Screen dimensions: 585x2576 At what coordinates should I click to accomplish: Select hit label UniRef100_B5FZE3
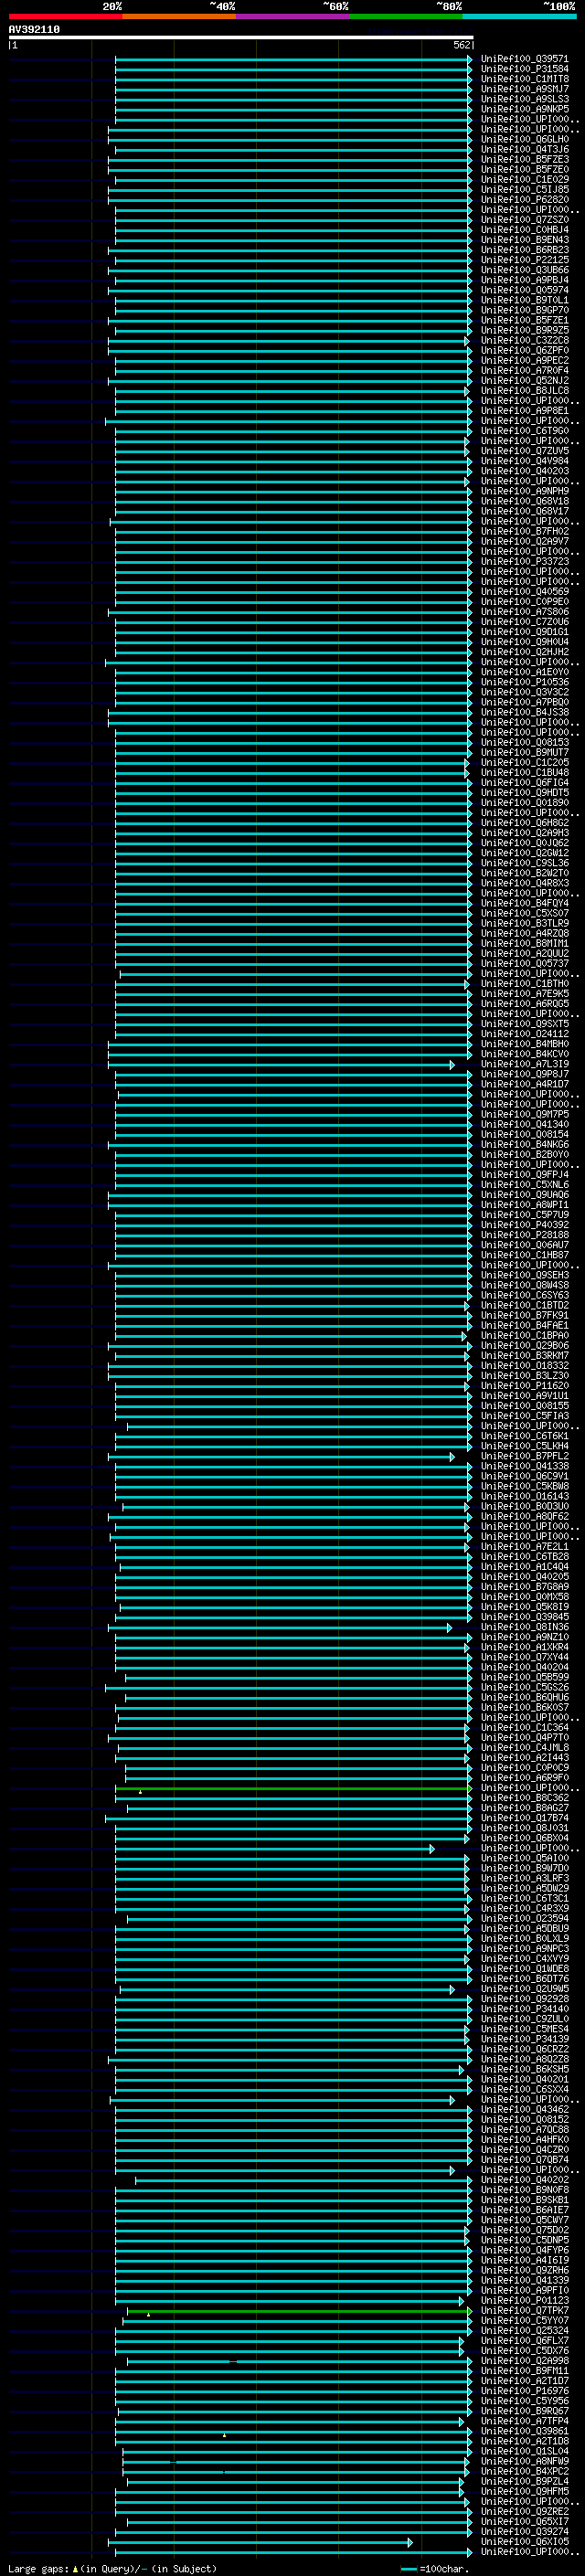524,160
